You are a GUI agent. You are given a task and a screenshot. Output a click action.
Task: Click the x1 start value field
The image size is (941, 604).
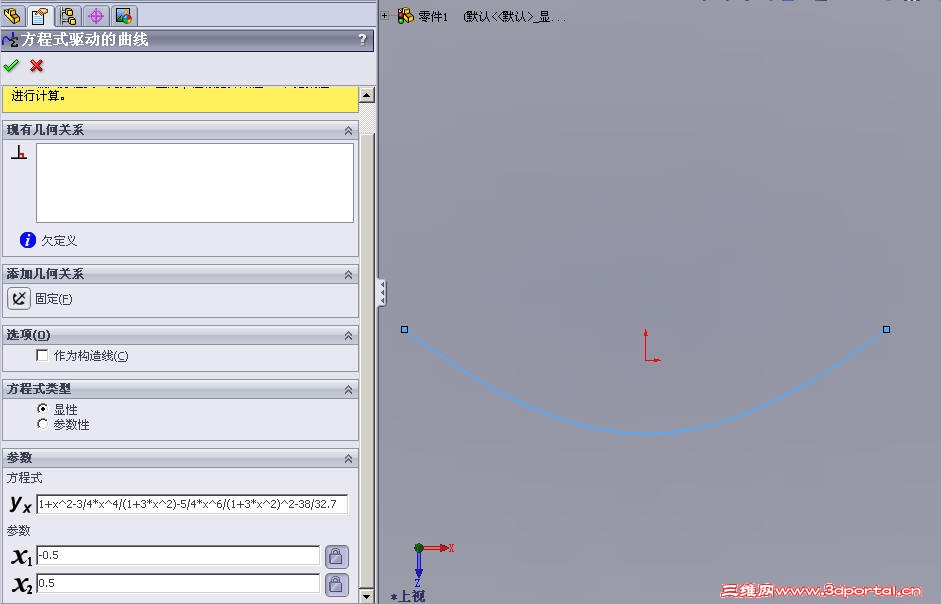pyautogui.click(x=178, y=555)
